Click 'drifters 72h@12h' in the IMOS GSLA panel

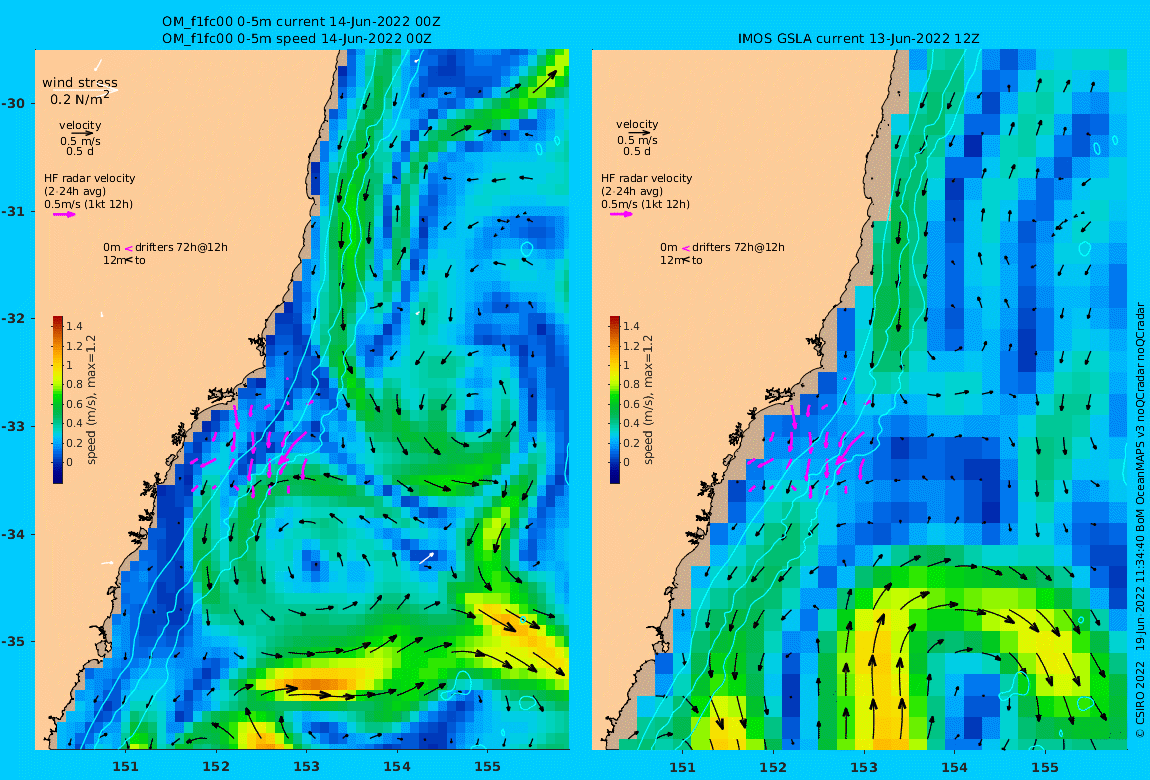[x=739, y=247]
